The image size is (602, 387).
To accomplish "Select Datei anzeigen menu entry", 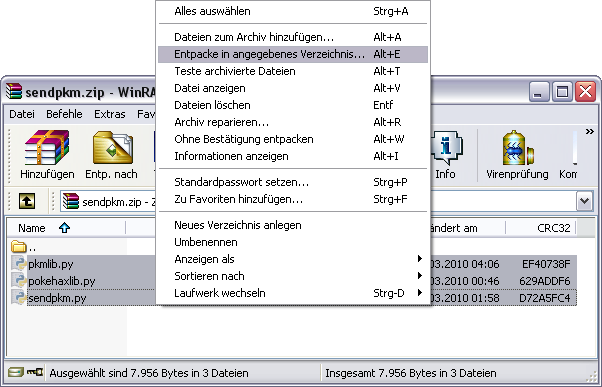I will pyautogui.click(x=293, y=88).
